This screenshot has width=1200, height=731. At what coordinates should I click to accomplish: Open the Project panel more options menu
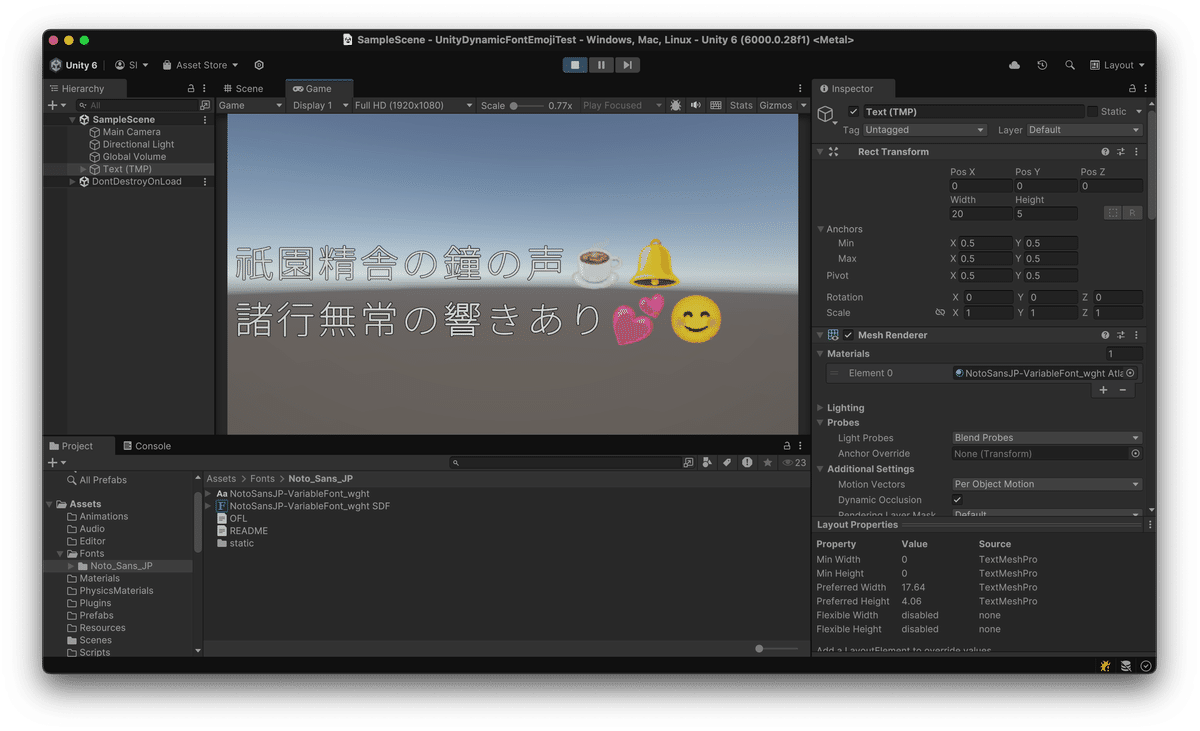[800, 446]
